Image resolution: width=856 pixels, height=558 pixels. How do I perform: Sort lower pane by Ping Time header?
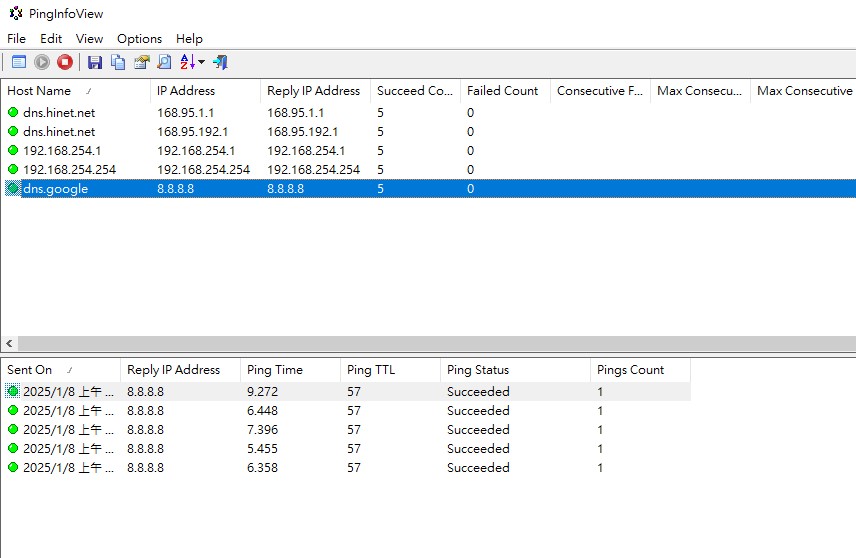click(273, 370)
